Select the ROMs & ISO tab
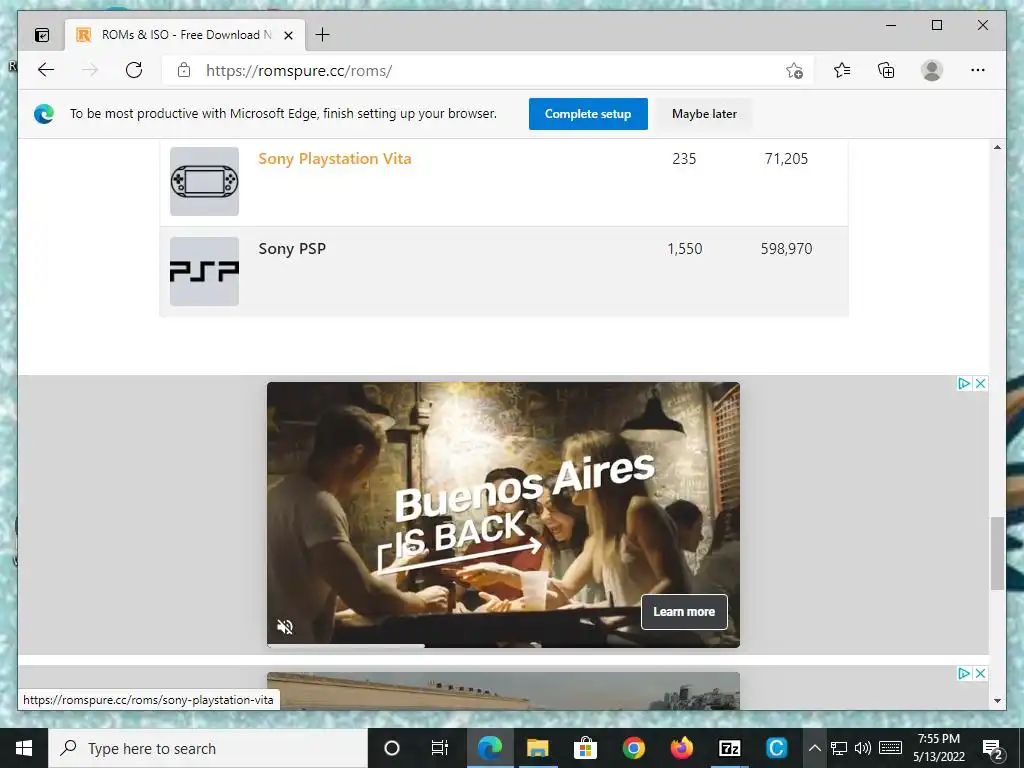The image size is (1024, 768). 185,35
